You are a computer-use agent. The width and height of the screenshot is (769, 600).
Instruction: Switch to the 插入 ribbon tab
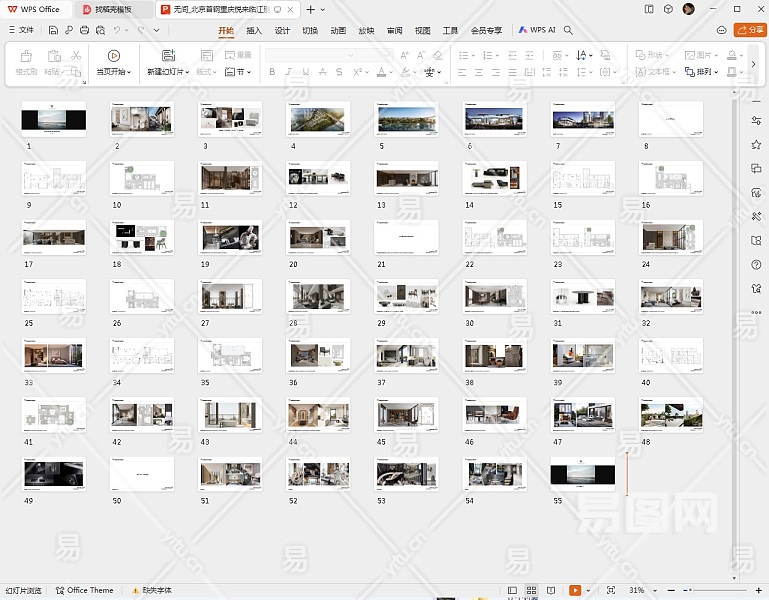tap(254, 31)
